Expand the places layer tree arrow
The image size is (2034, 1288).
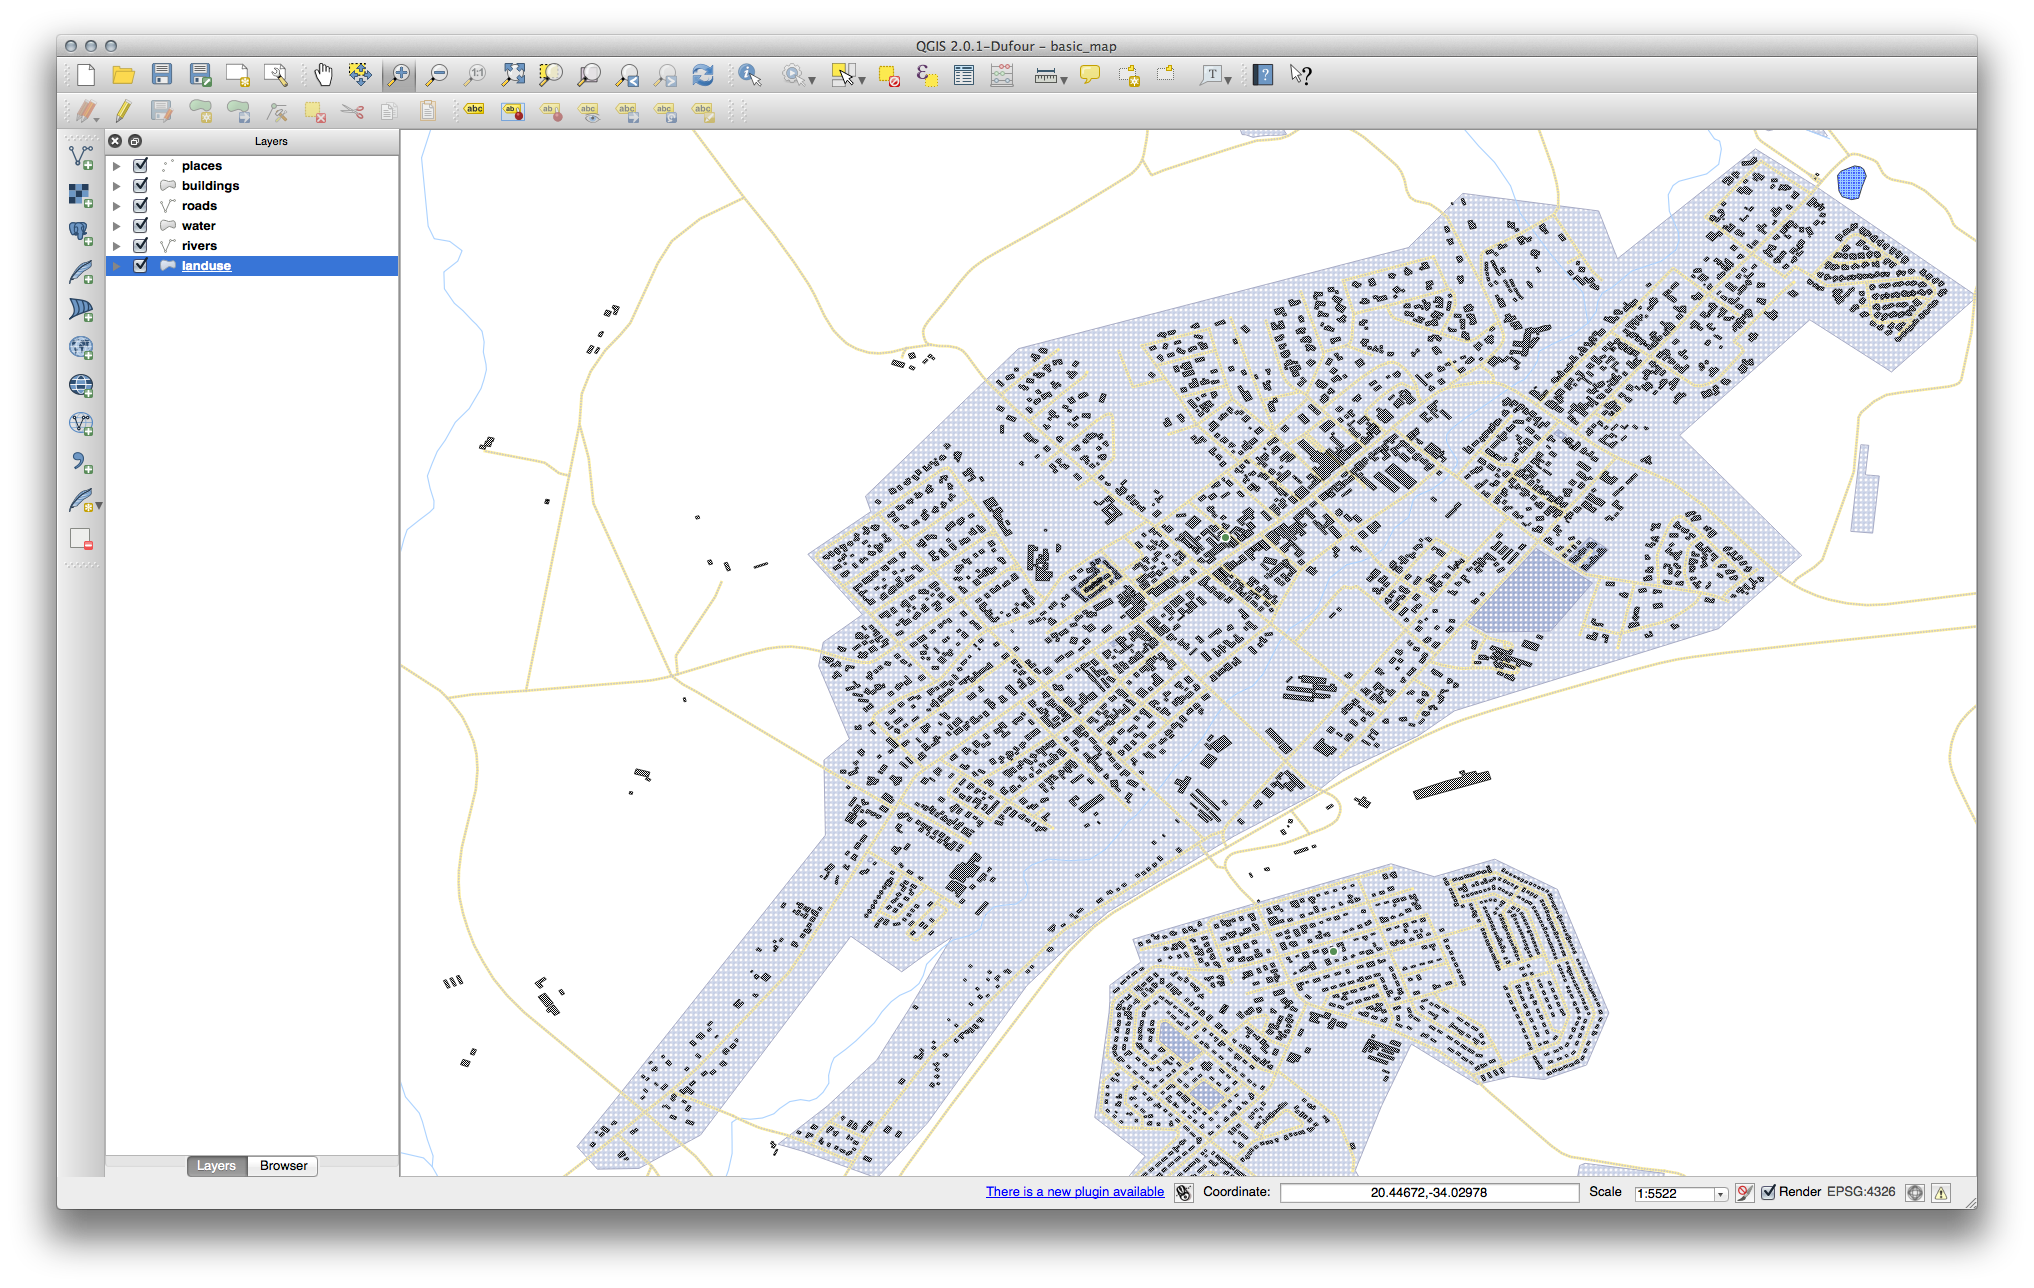click(117, 166)
